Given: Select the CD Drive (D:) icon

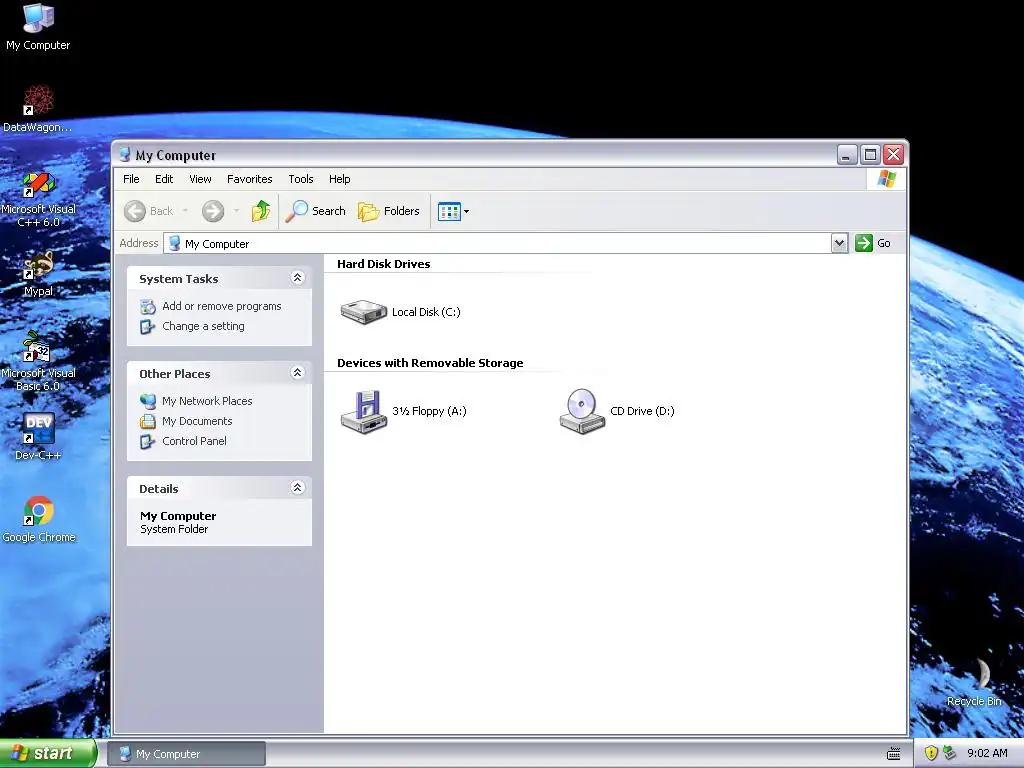Looking at the screenshot, I should coord(582,411).
